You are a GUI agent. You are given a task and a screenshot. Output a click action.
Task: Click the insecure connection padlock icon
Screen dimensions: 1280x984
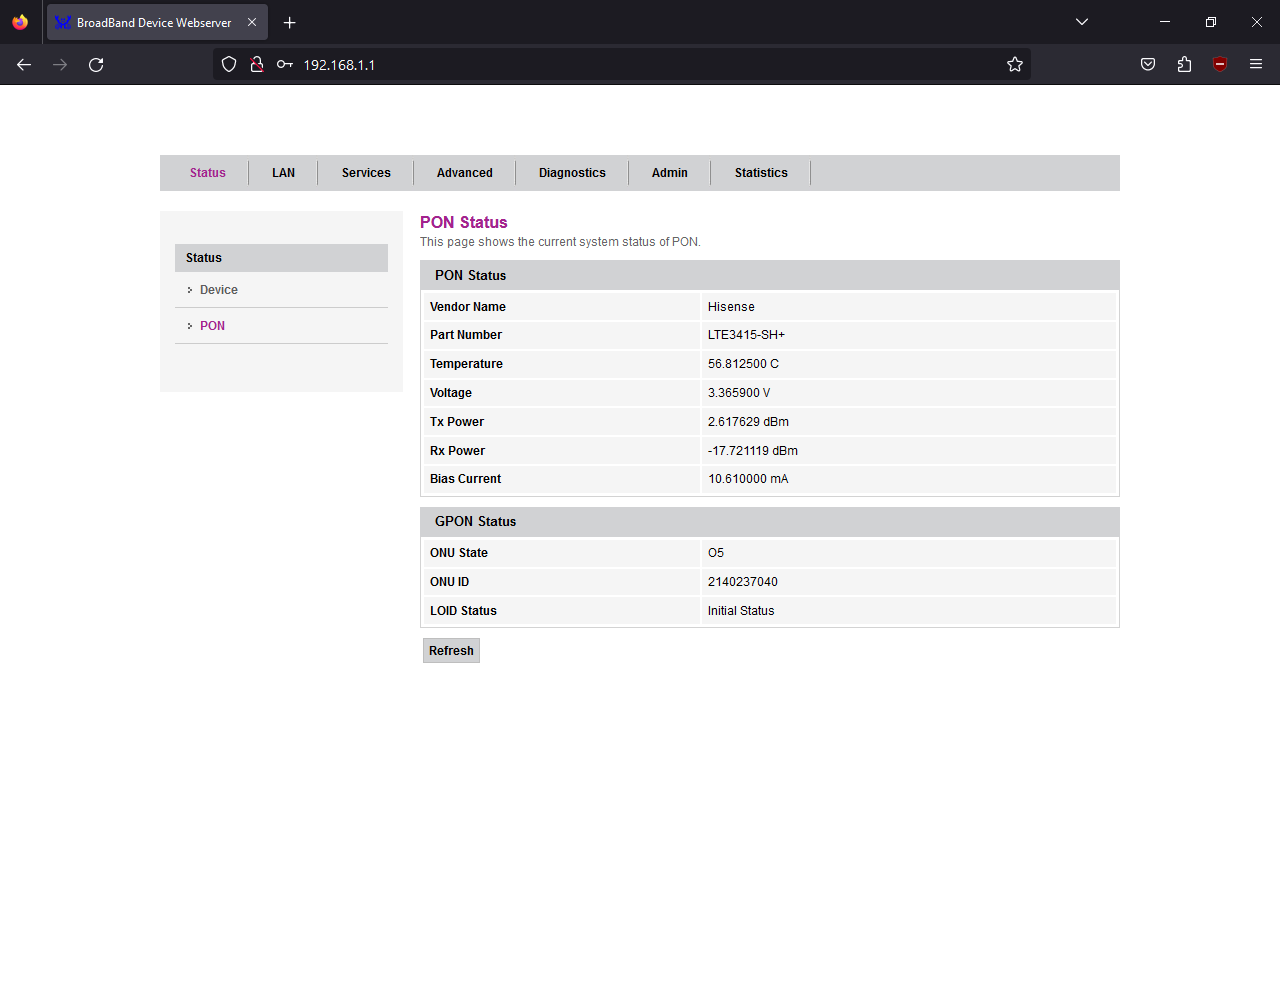pos(257,65)
